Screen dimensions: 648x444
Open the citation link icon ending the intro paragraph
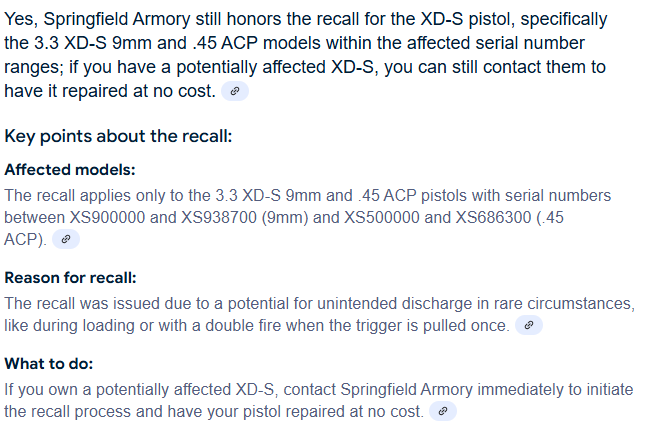tap(235, 91)
